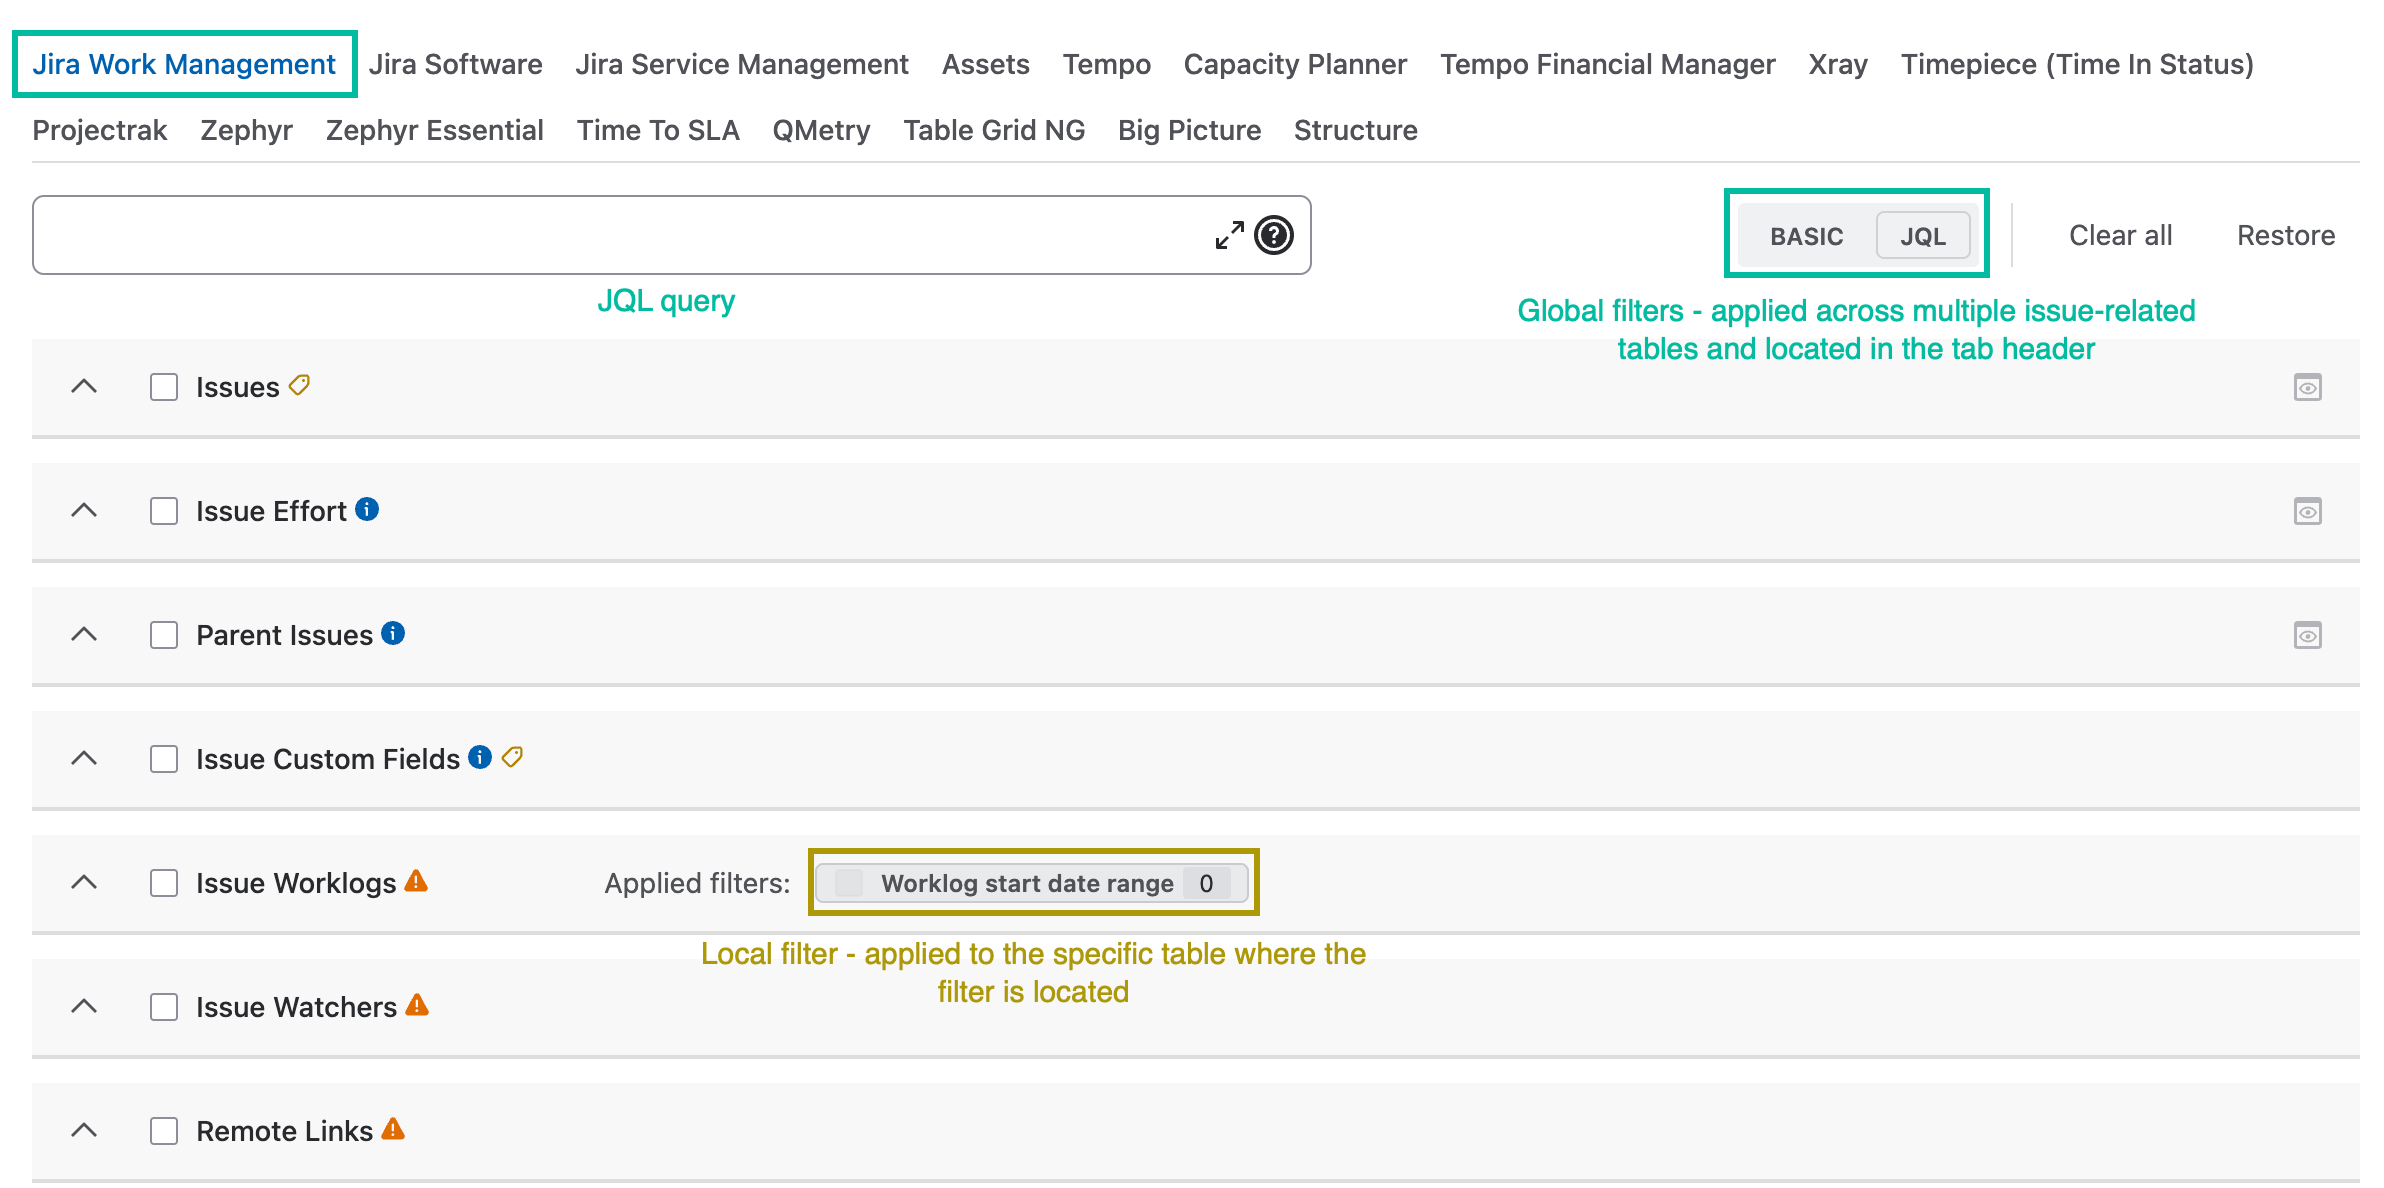Open the Jira Software tab
2384x1188 pixels.
(455, 64)
